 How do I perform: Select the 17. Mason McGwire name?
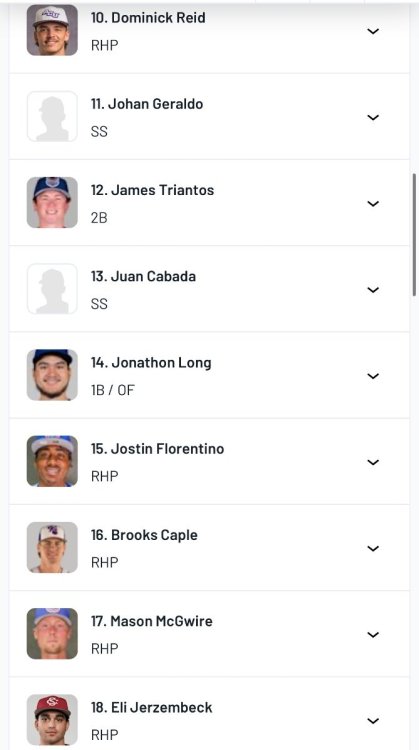[152, 621]
